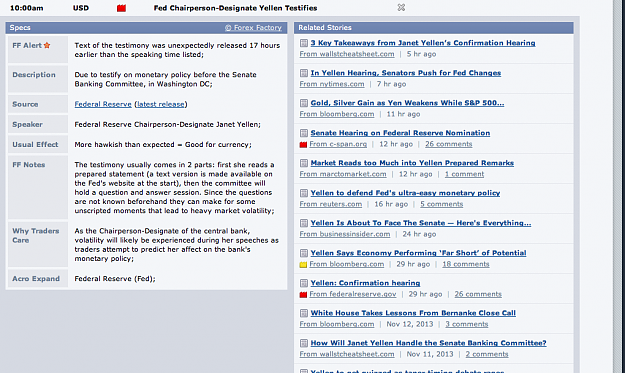Open the 26 comments link of the federalreserve.gov story
This screenshot has width=625, height=373.
[x=478, y=294]
